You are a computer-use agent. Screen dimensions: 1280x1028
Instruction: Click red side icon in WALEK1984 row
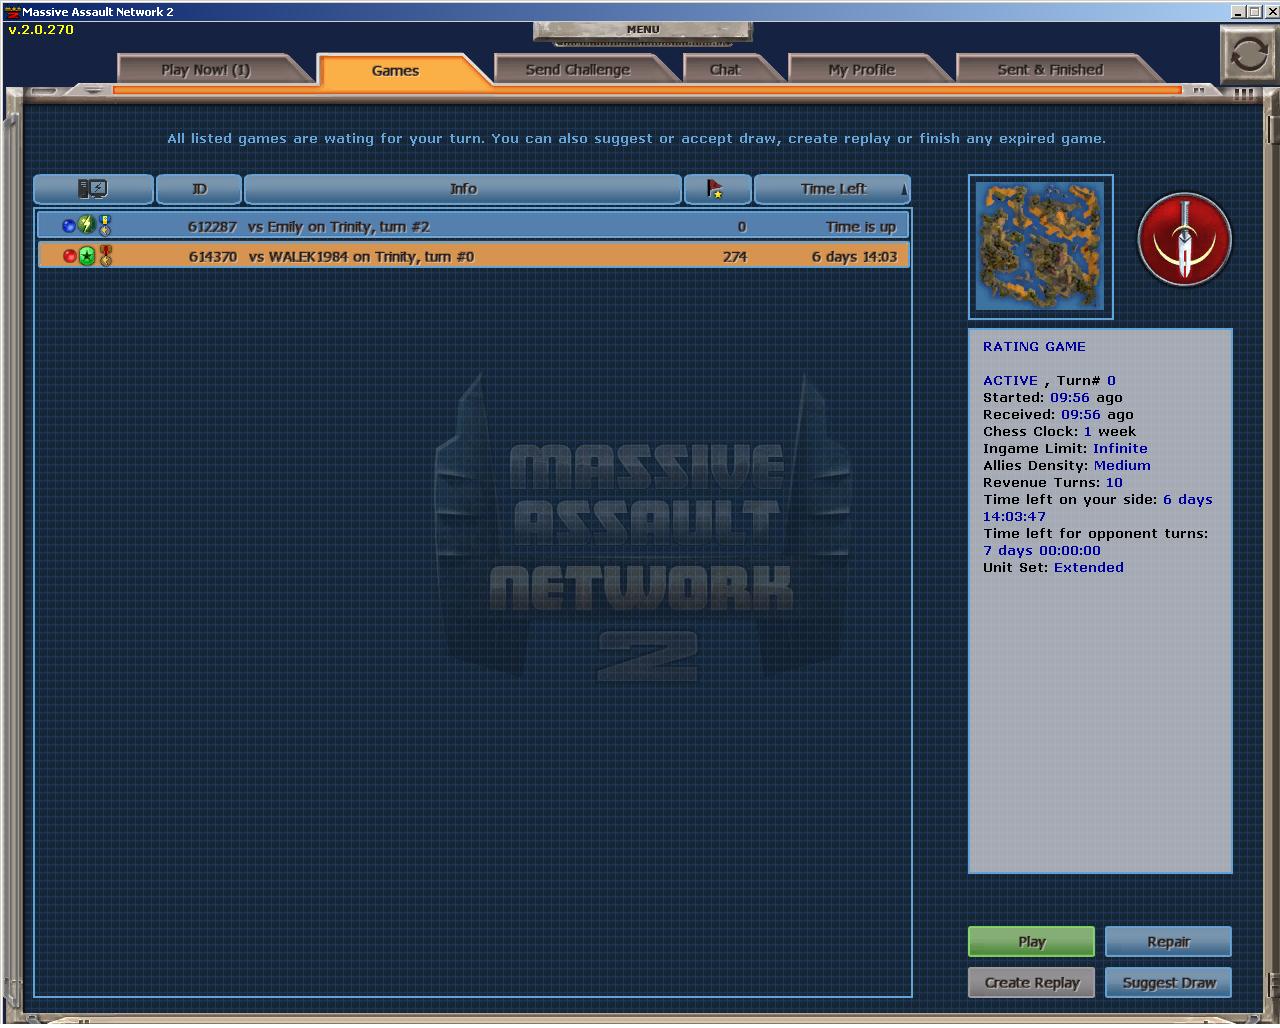(69, 256)
